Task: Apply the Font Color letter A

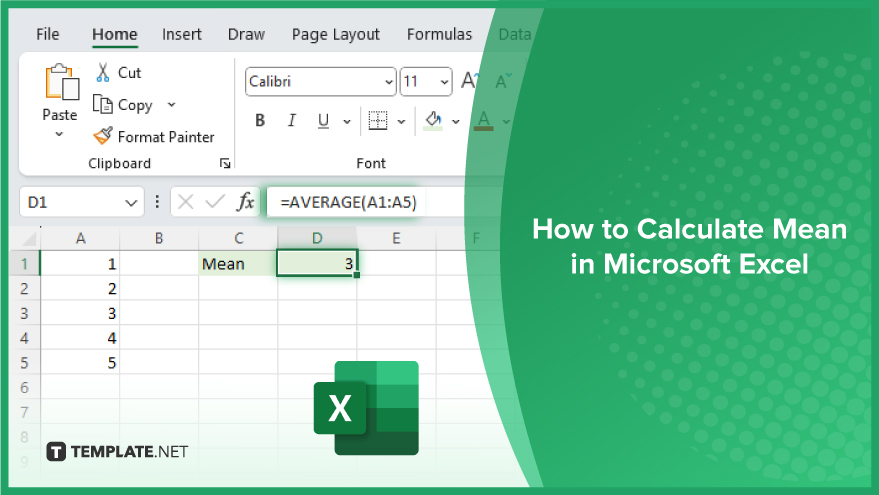Action: click(x=484, y=121)
